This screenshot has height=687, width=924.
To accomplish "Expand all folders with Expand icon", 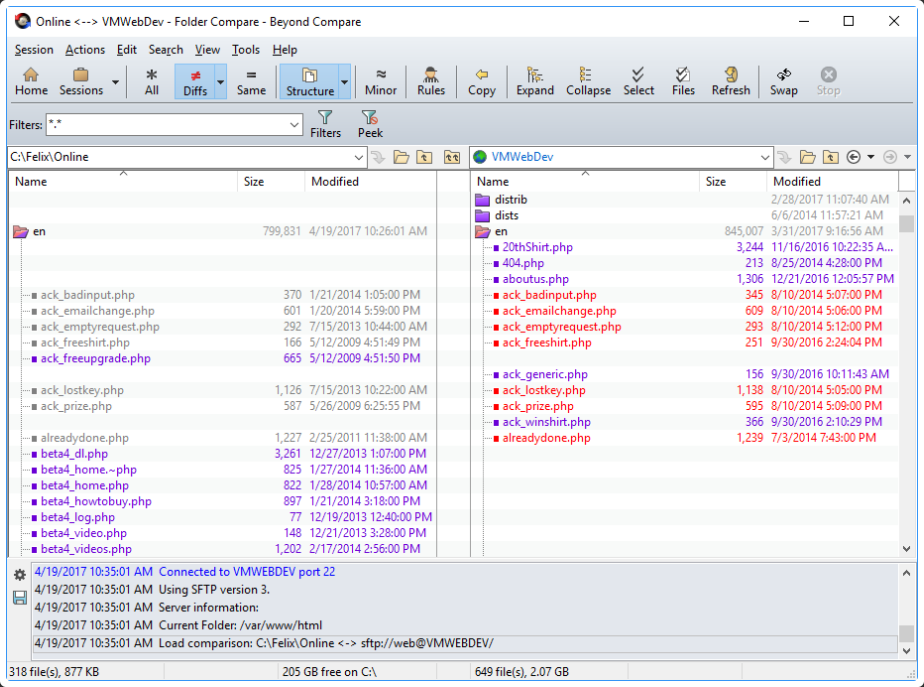I will coord(535,81).
